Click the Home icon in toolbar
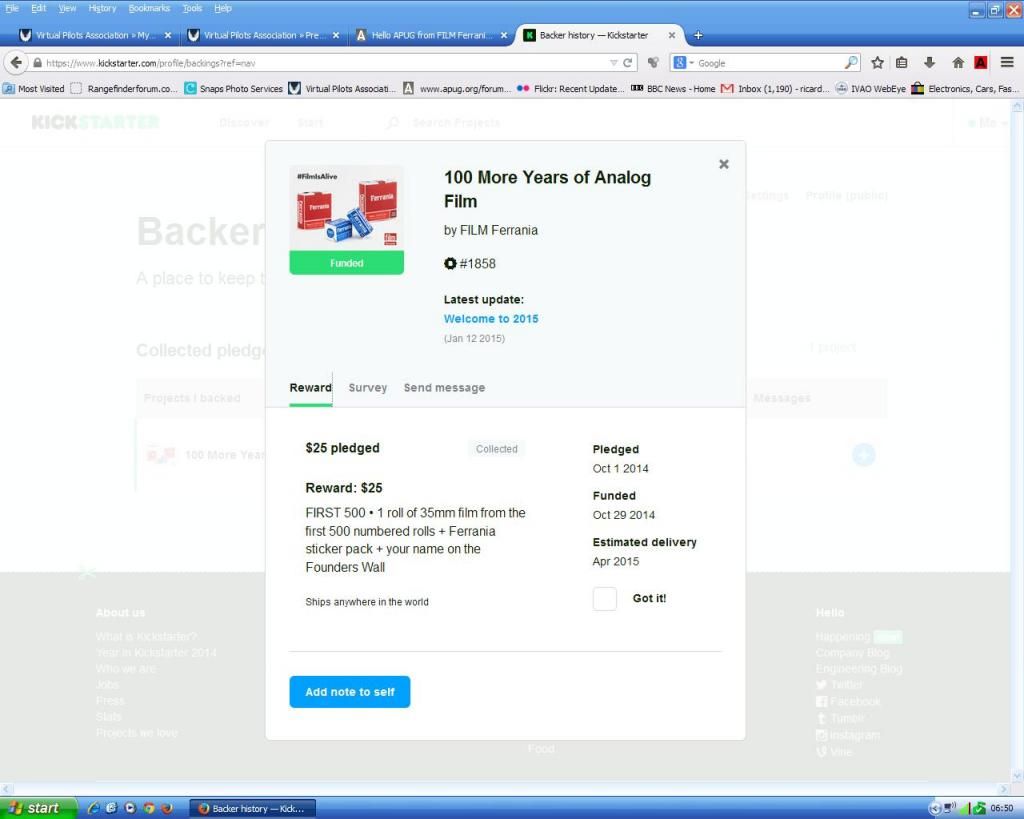 tap(957, 63)
